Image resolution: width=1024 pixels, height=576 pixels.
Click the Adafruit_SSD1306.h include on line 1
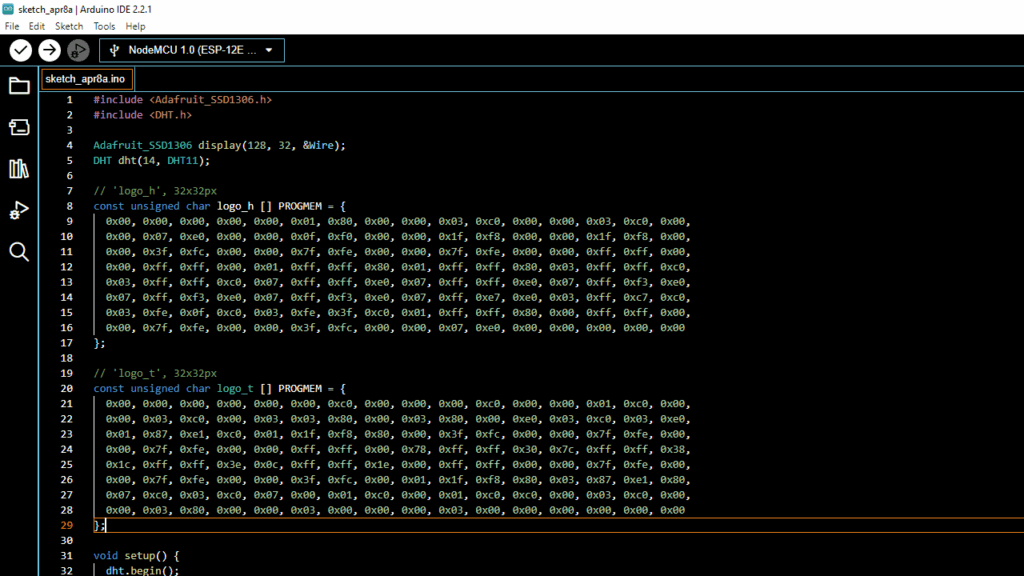coord(210,100)
